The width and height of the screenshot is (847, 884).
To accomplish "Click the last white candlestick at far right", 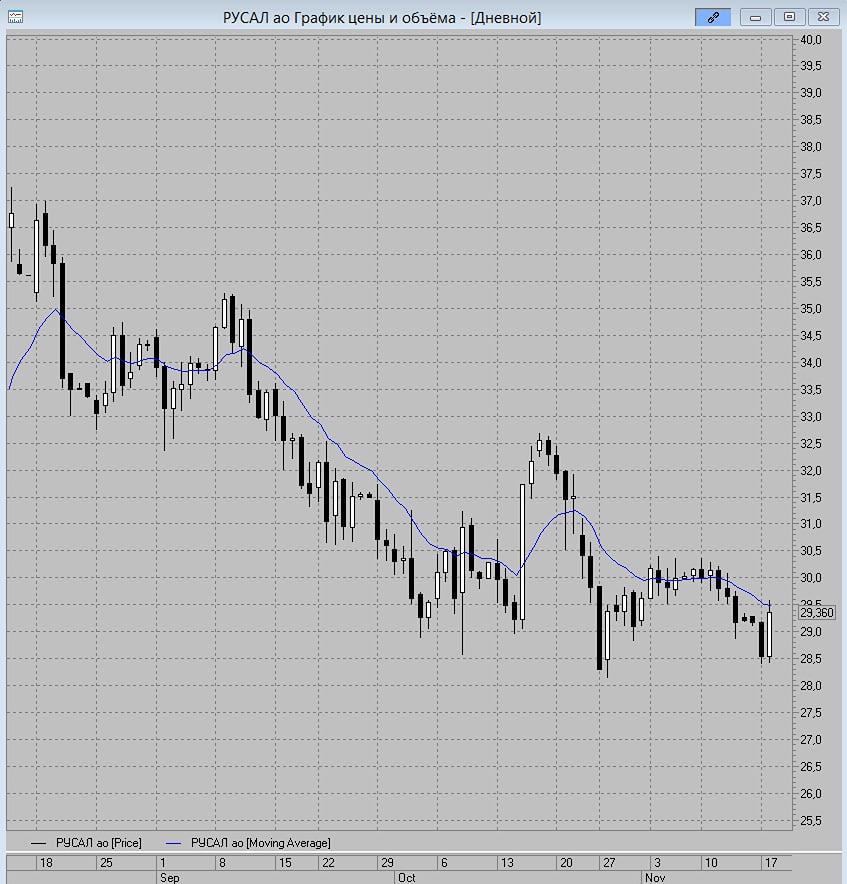I will tap(769, 634).
